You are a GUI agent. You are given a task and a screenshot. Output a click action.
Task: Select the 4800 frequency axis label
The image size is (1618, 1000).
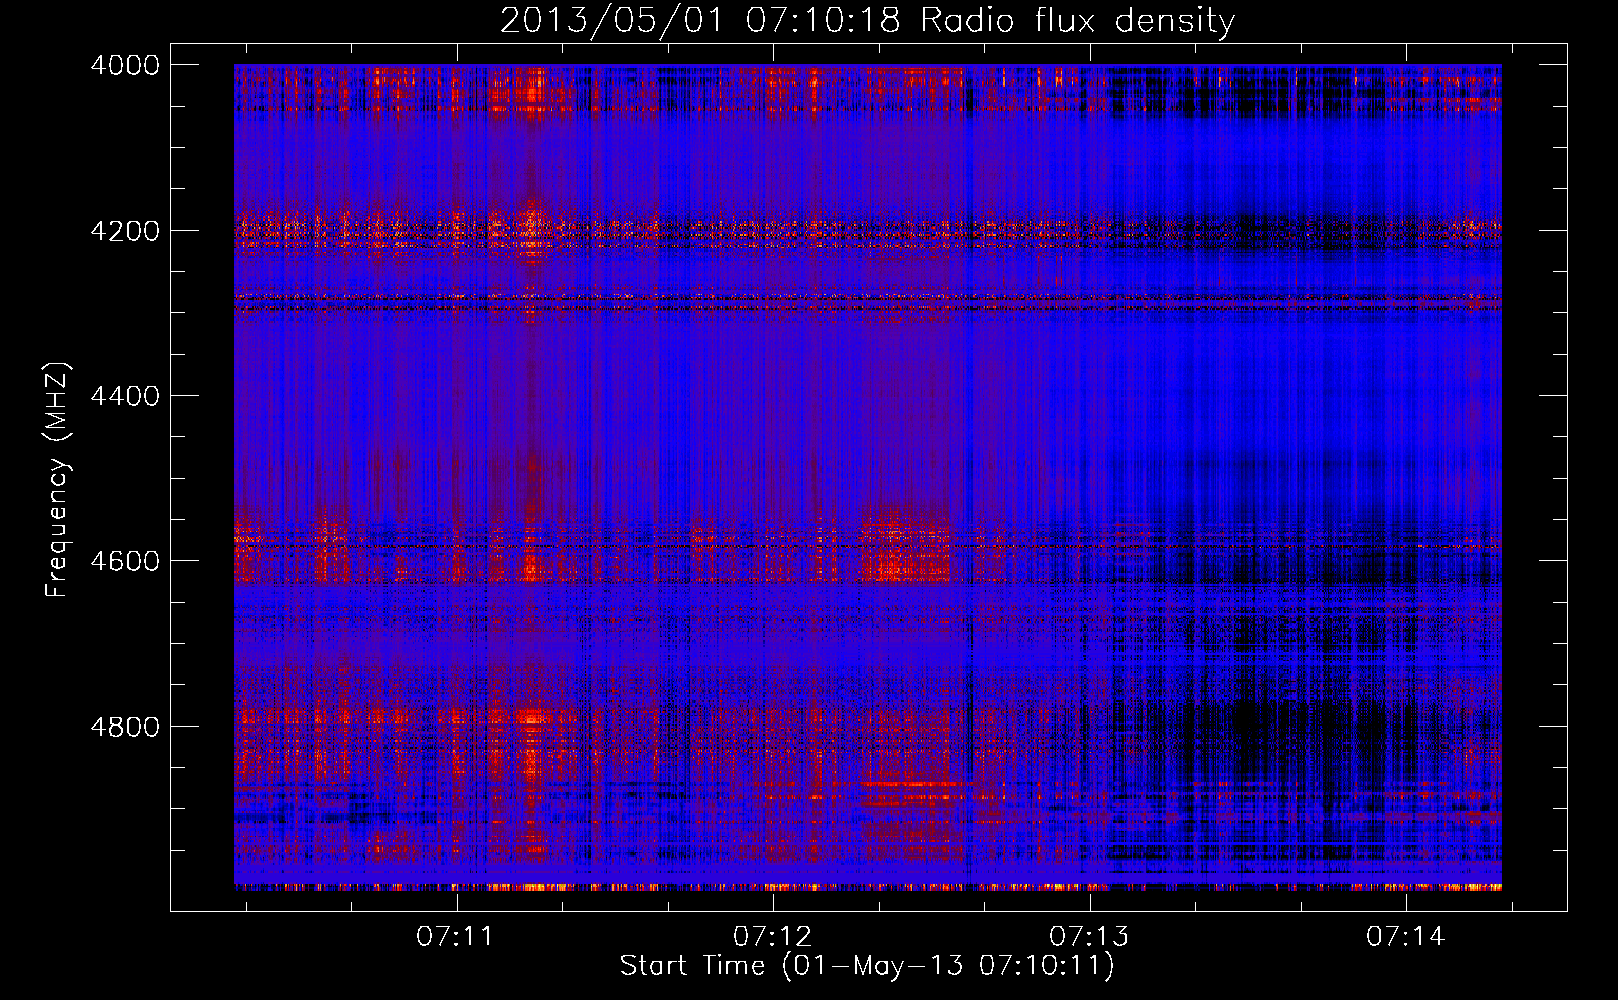tap(125, 727)
